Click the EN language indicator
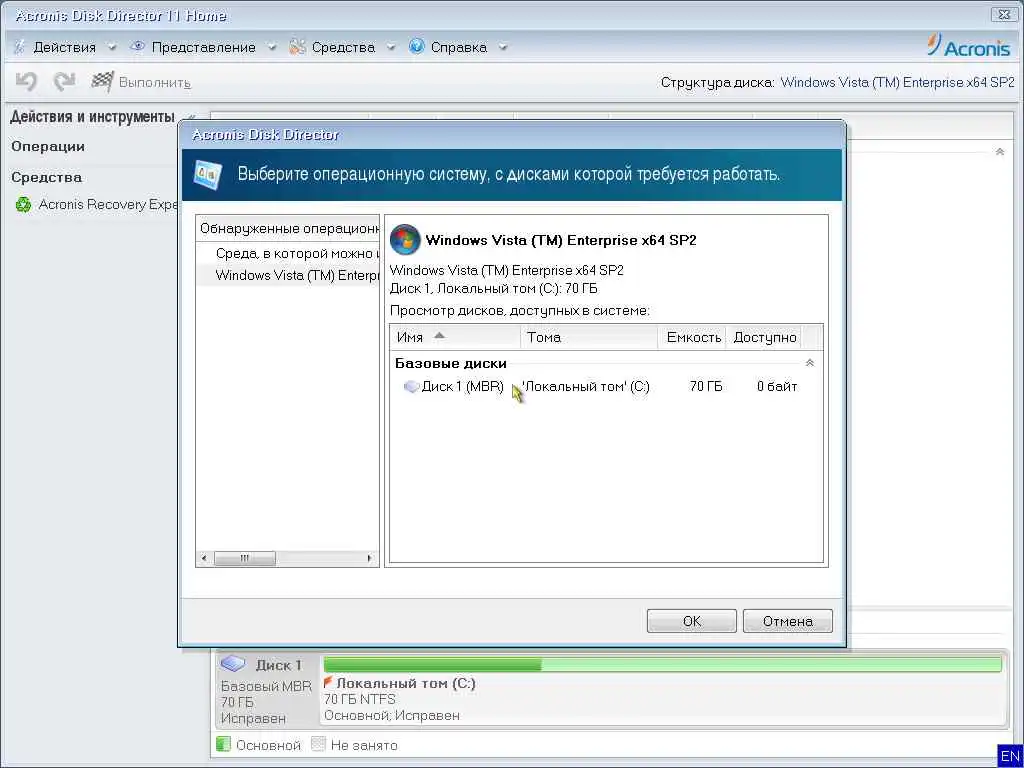Viewport: 1024px width, 768px height. 1010,756
